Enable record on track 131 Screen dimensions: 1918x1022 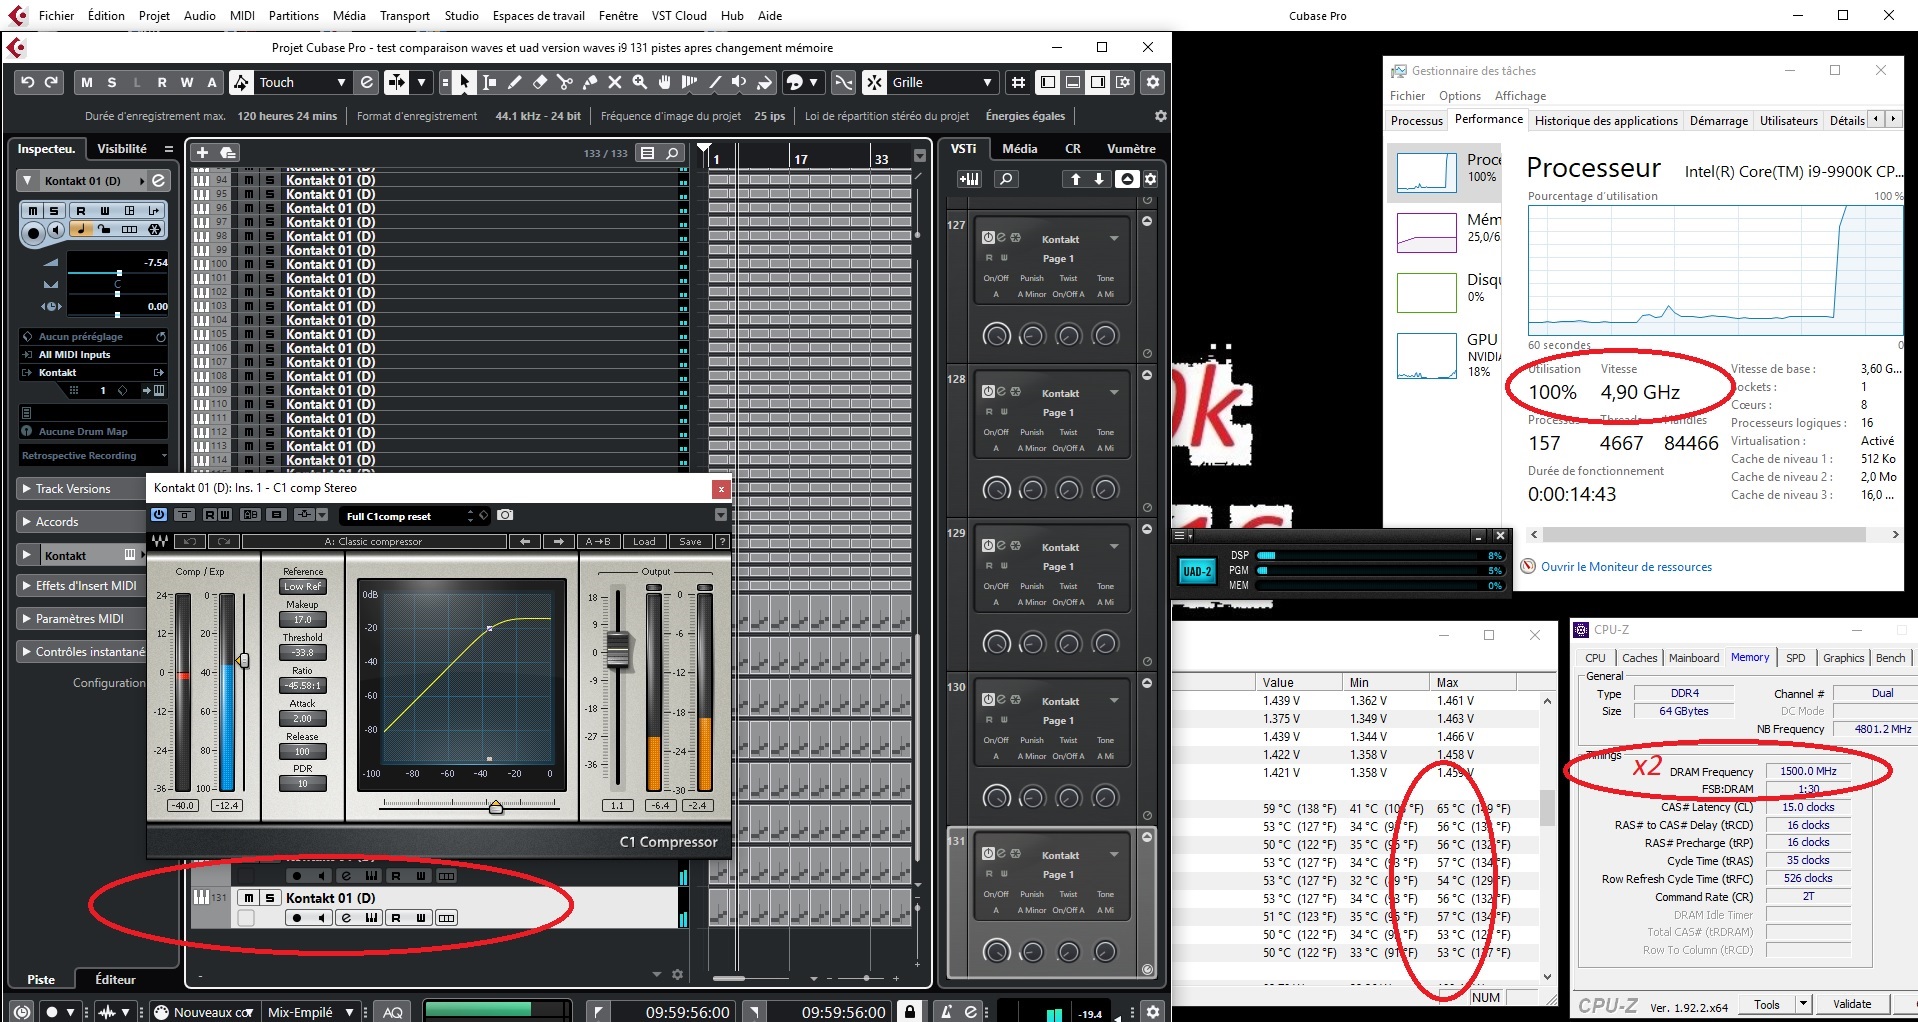[297, 918]
